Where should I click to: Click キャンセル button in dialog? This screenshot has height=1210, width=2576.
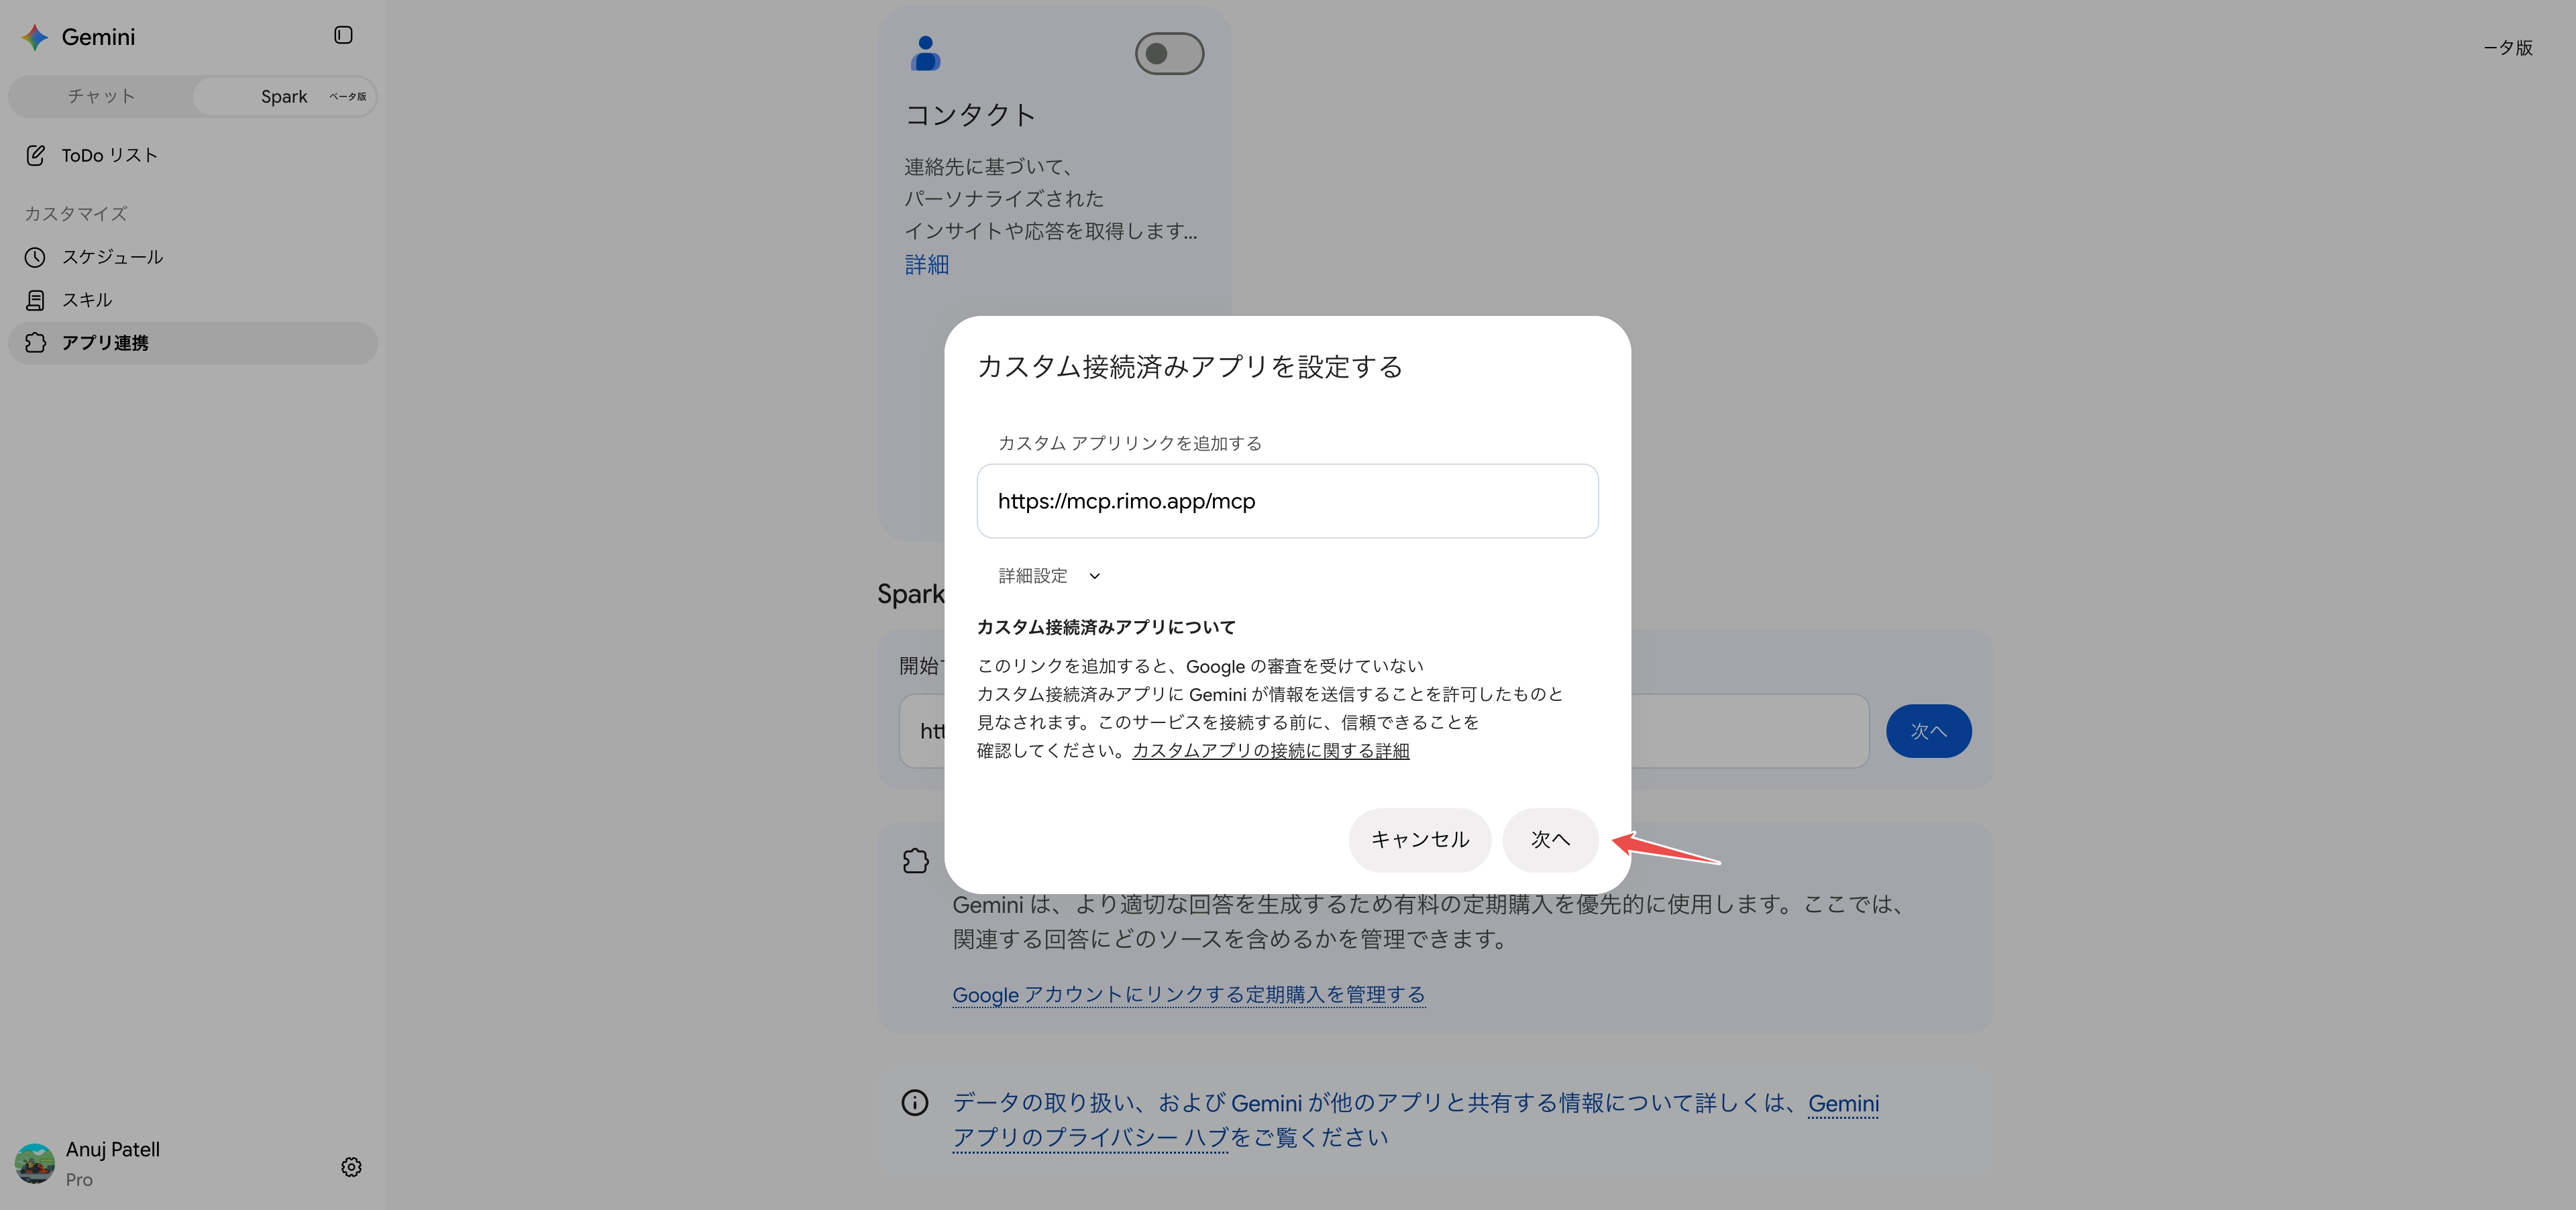[x=1420, y=840]
